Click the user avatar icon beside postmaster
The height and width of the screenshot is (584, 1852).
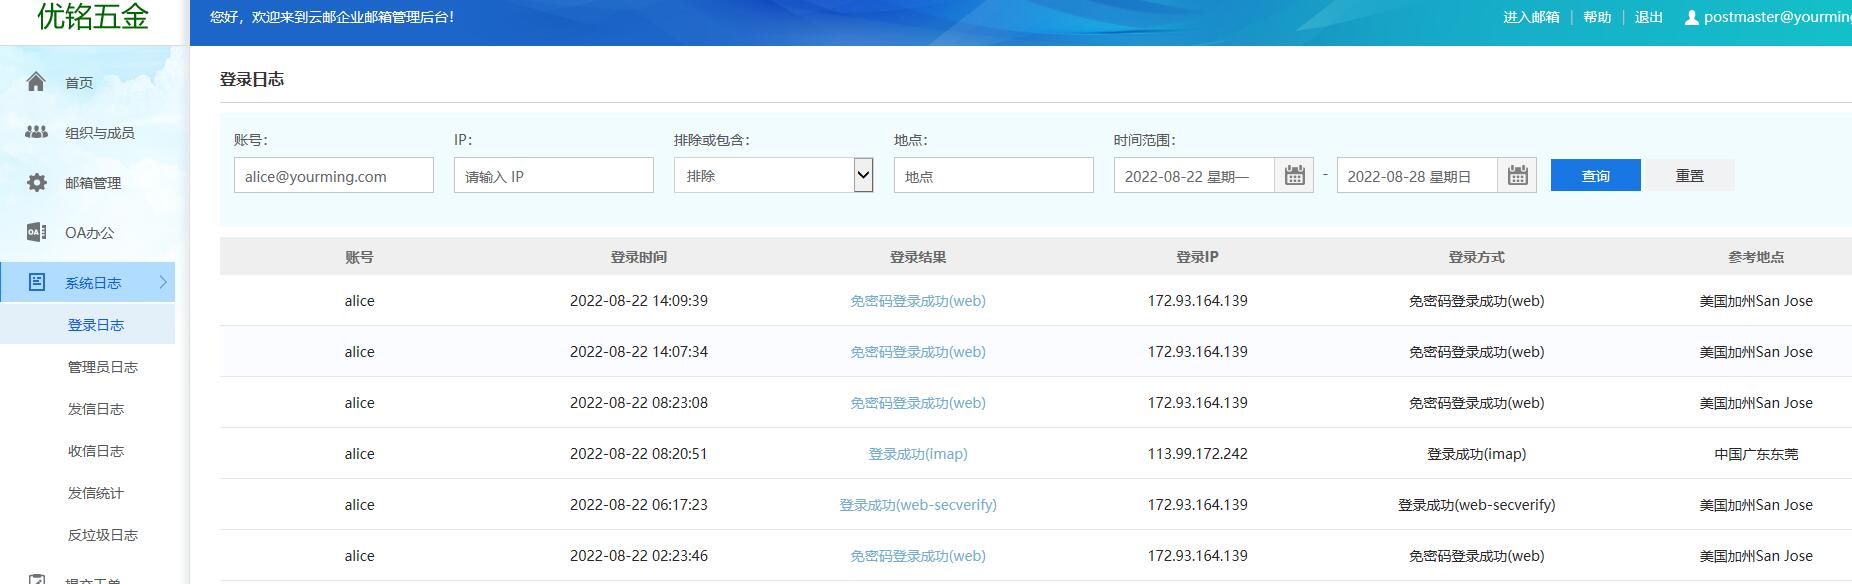click(1691, 17)
